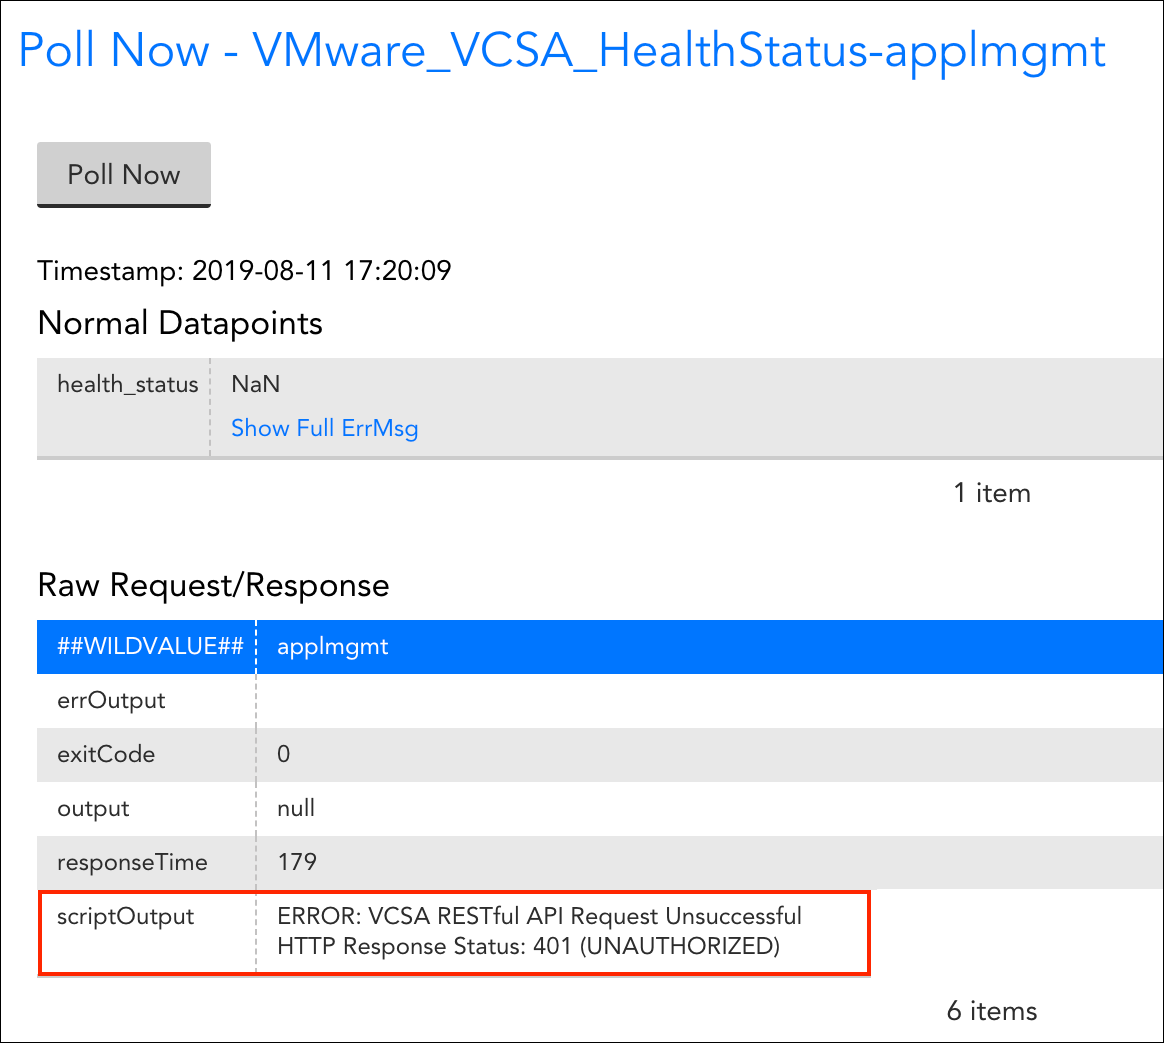Select the health_status datapoint label
This screenshot has height=1043, width=1164.
point(128,385)
